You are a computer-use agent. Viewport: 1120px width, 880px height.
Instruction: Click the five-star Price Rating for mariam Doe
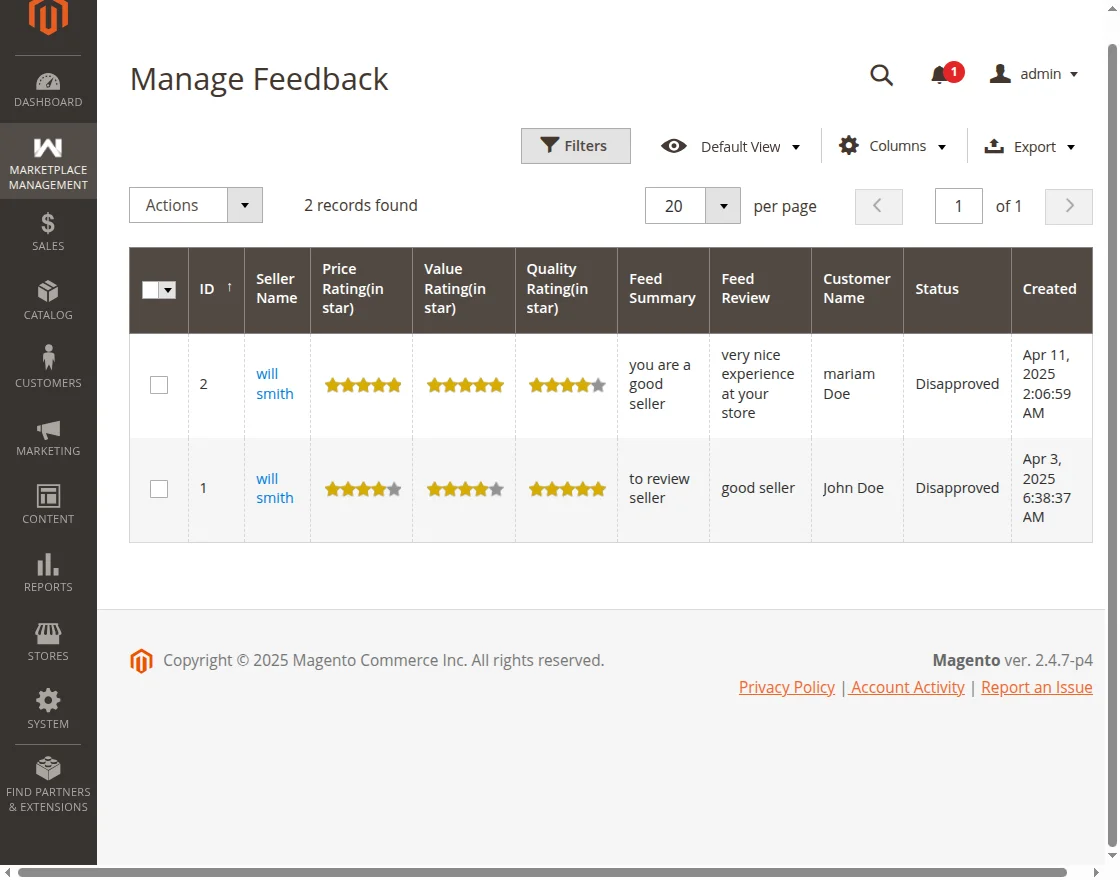363,384
